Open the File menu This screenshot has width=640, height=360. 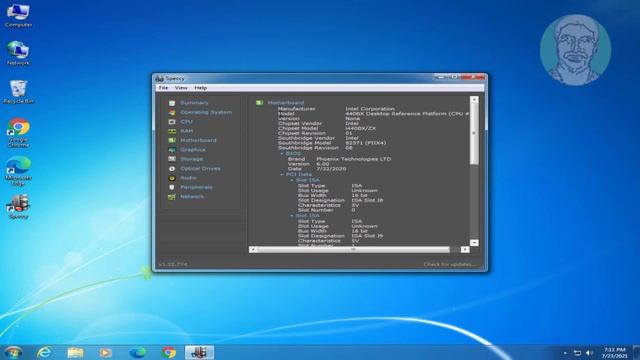(163, 88)
